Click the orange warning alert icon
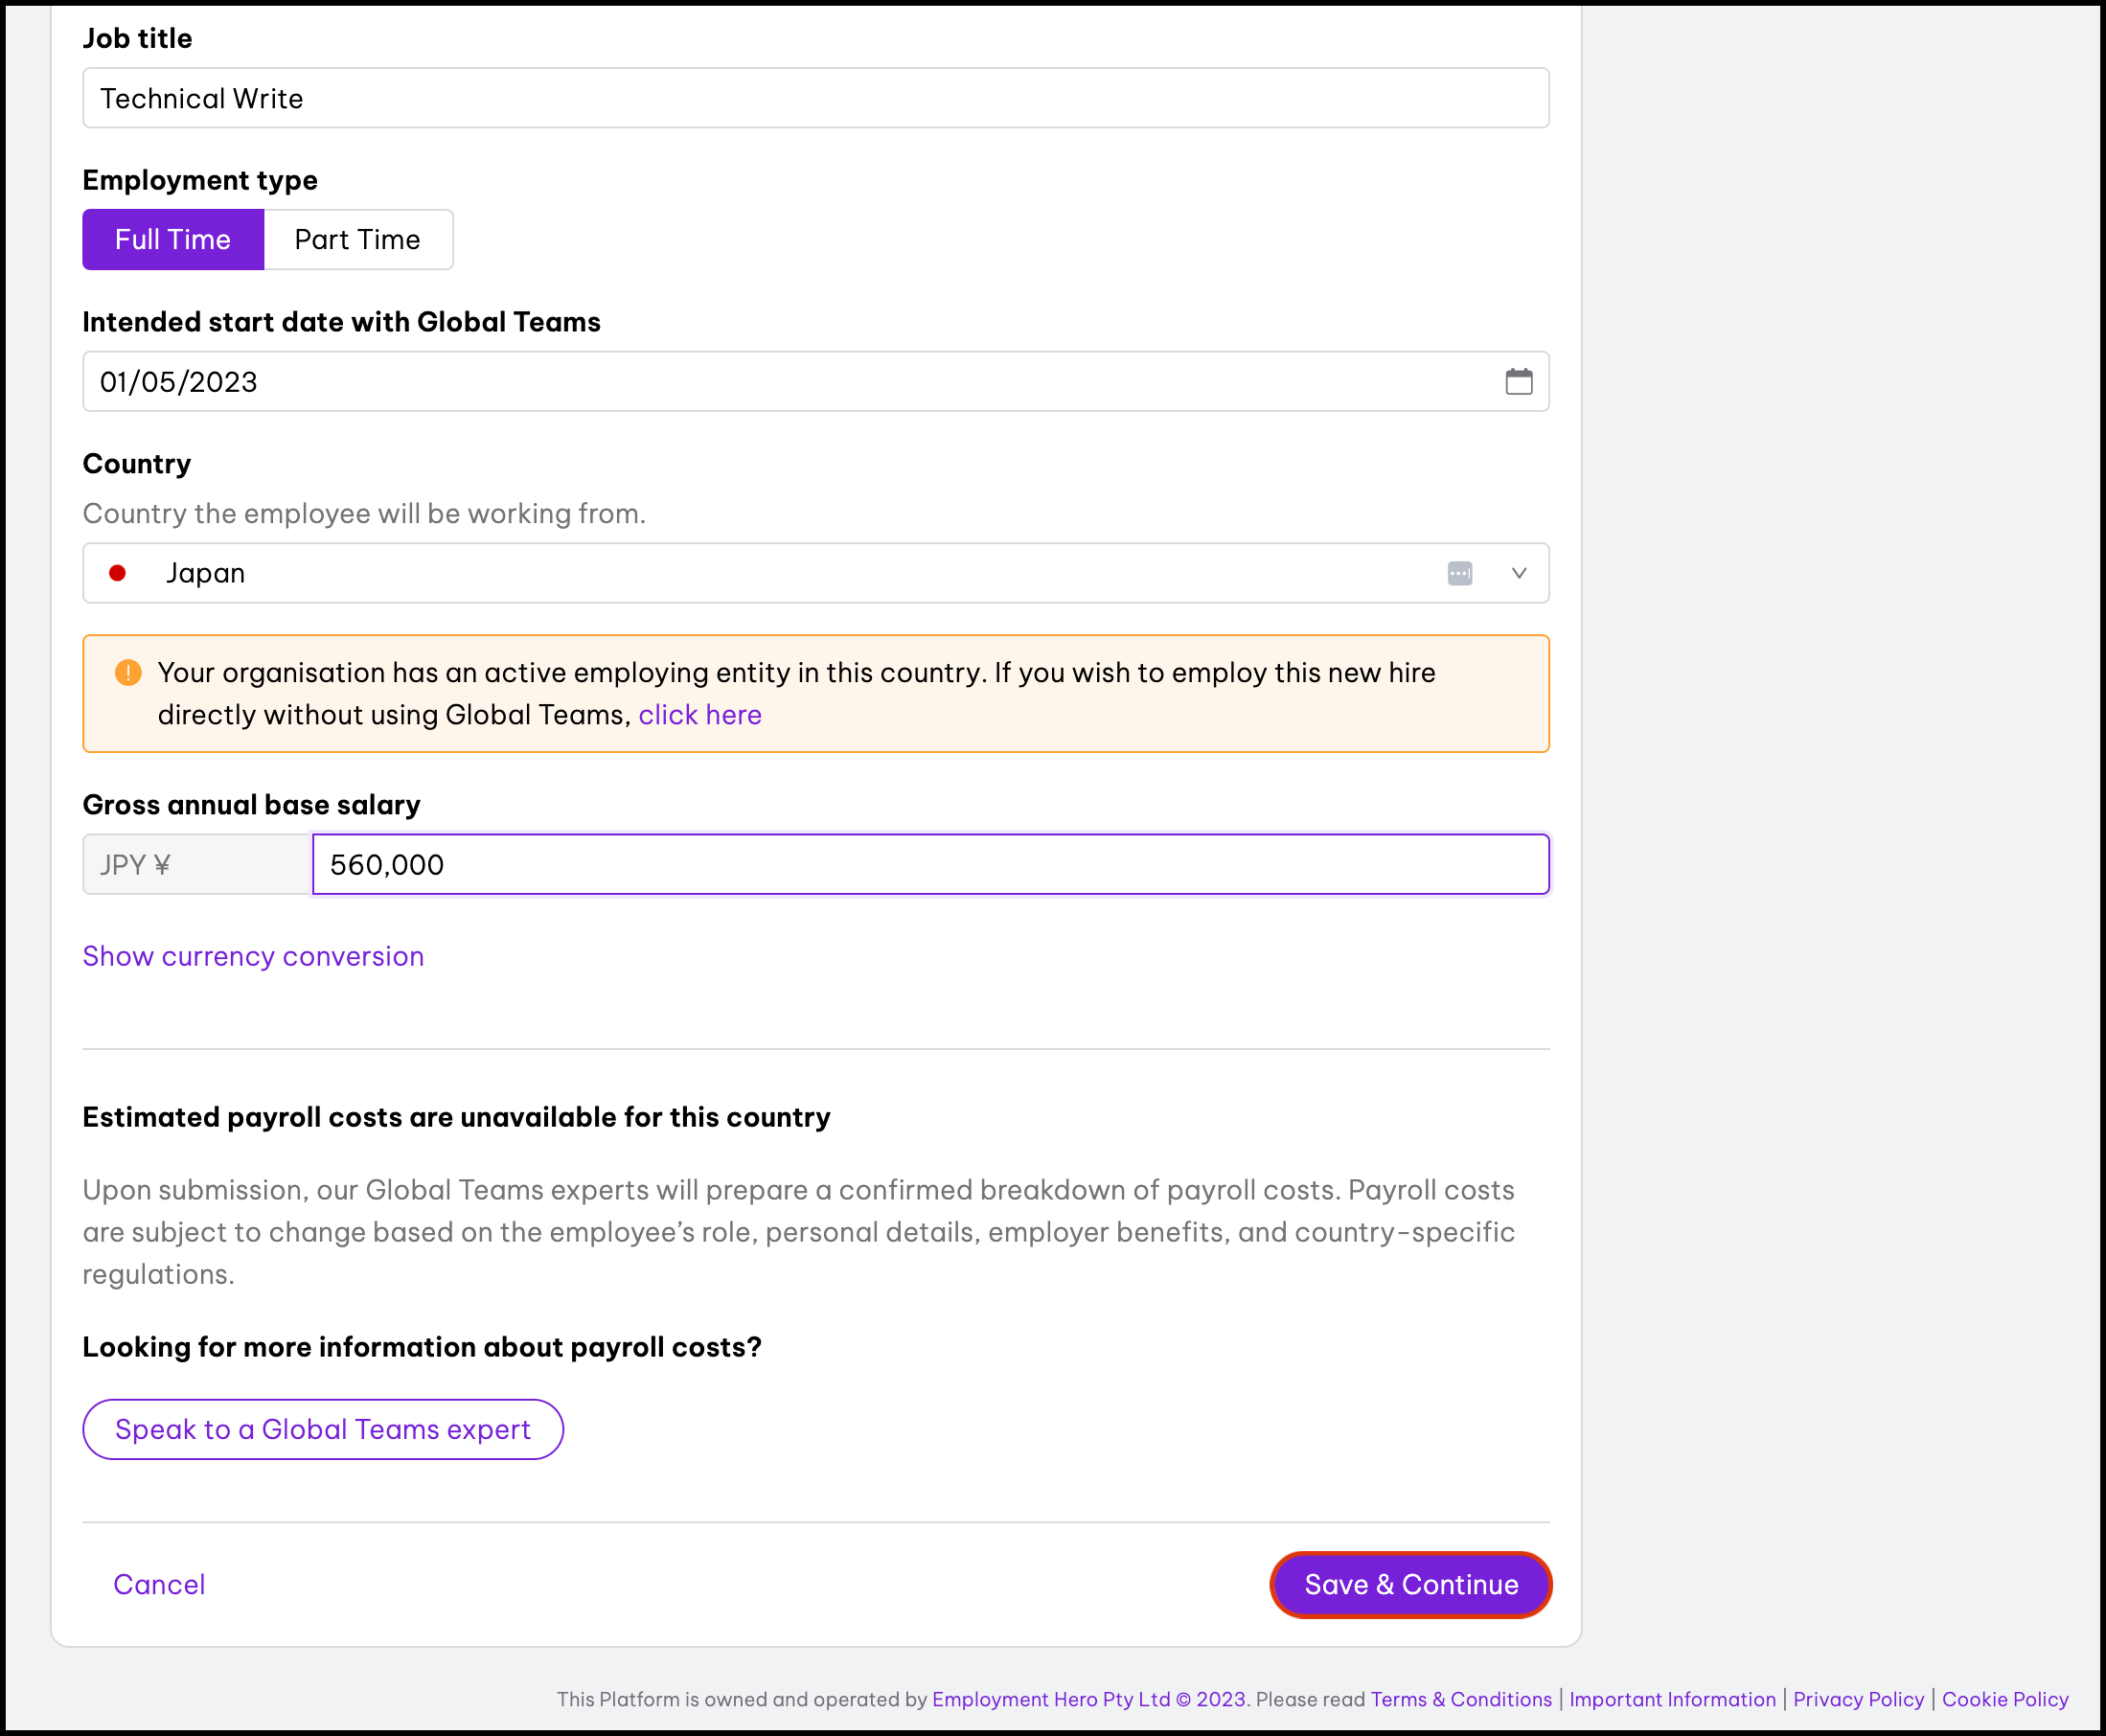This screenshot has width=2106, height=1736. [128, 672]
